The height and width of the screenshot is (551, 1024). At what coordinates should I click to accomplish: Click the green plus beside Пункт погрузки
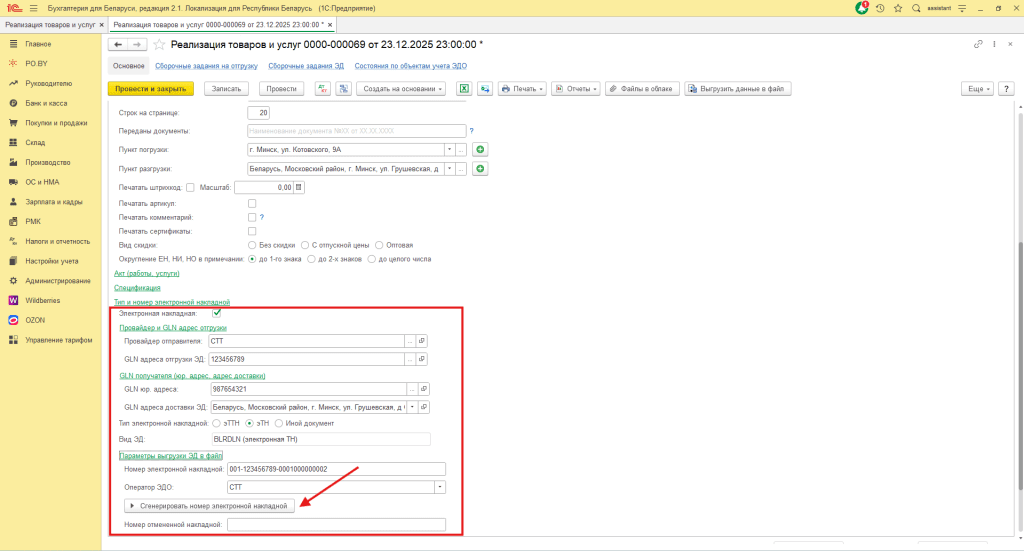click(480, 149)
